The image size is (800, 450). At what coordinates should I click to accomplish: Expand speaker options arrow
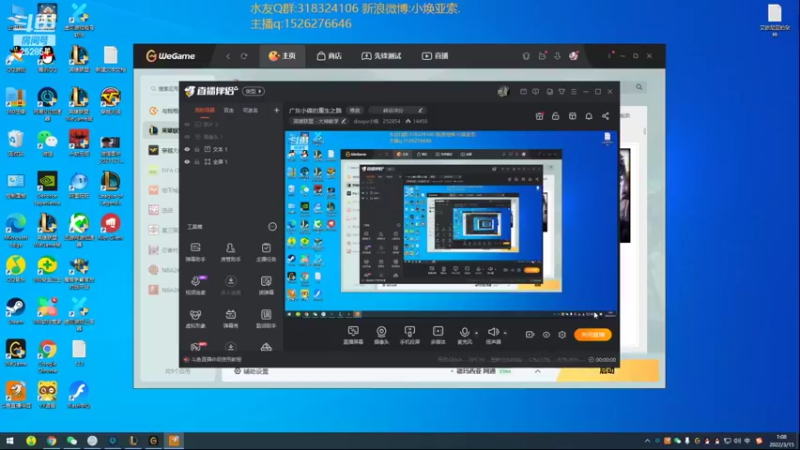[x=505, y=333]
